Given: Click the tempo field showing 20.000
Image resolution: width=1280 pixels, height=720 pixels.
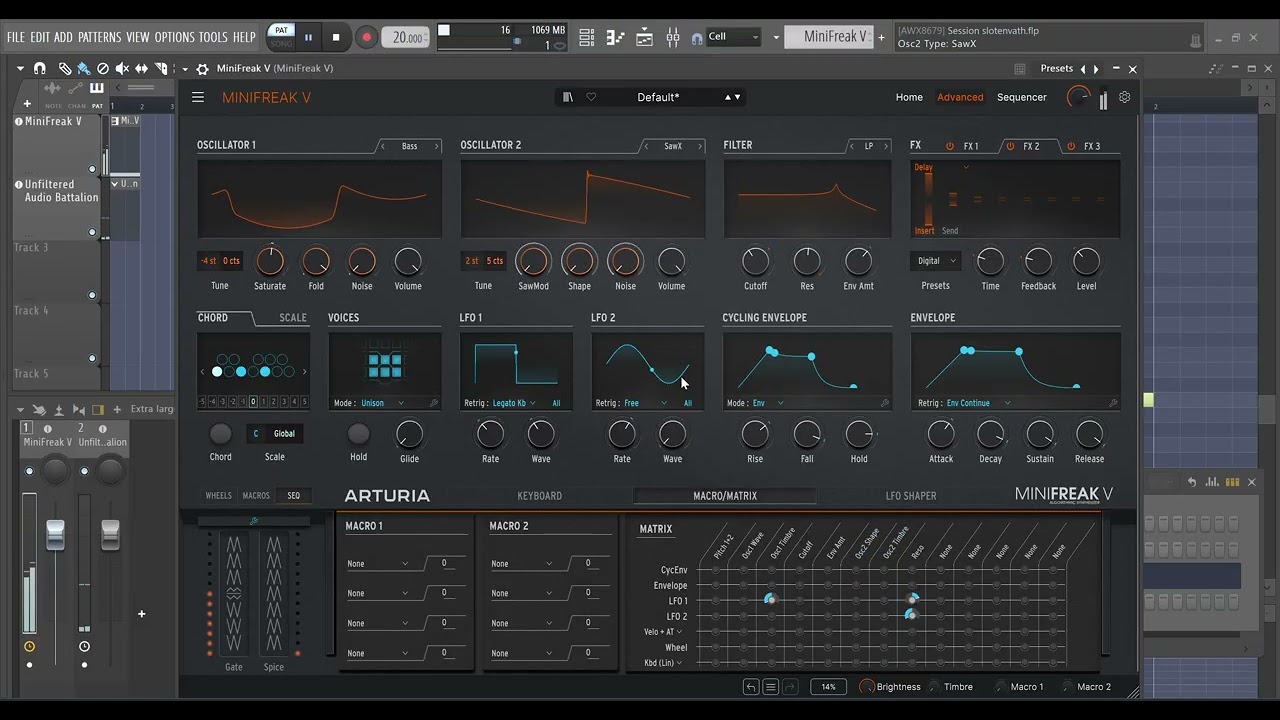Looking at the screenshot, I should click(x=406, y=37).
